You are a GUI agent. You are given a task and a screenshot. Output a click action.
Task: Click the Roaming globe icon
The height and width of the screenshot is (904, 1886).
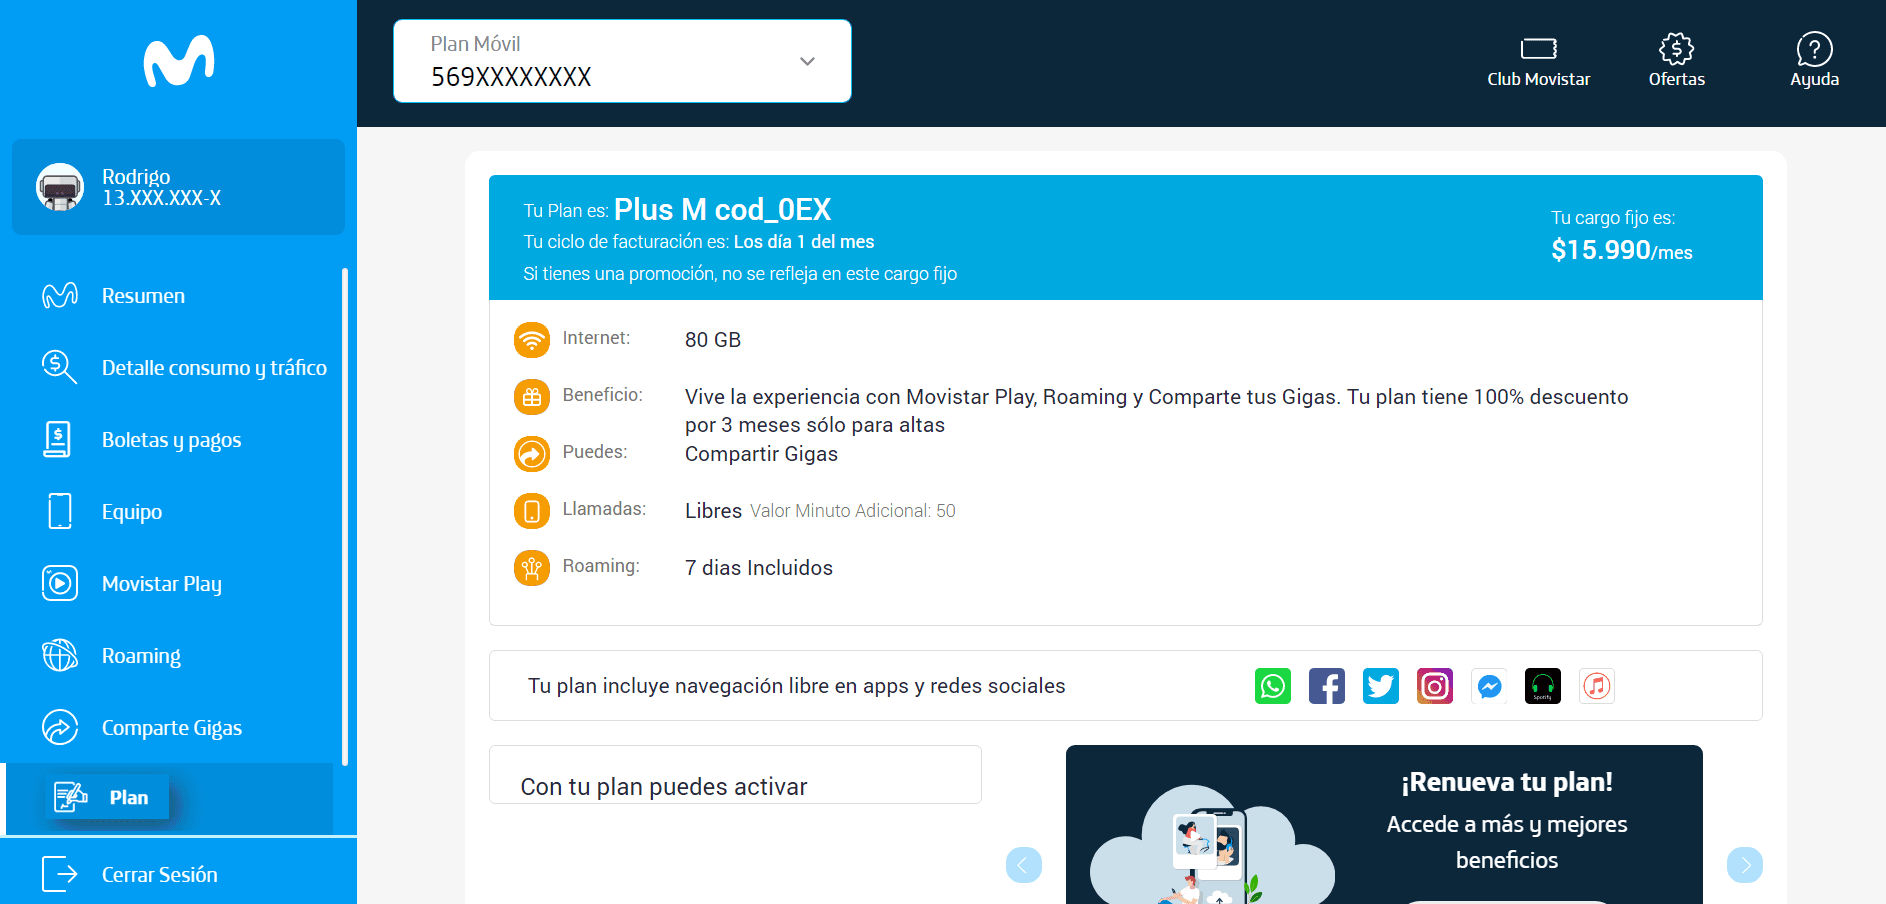(60, 655)
